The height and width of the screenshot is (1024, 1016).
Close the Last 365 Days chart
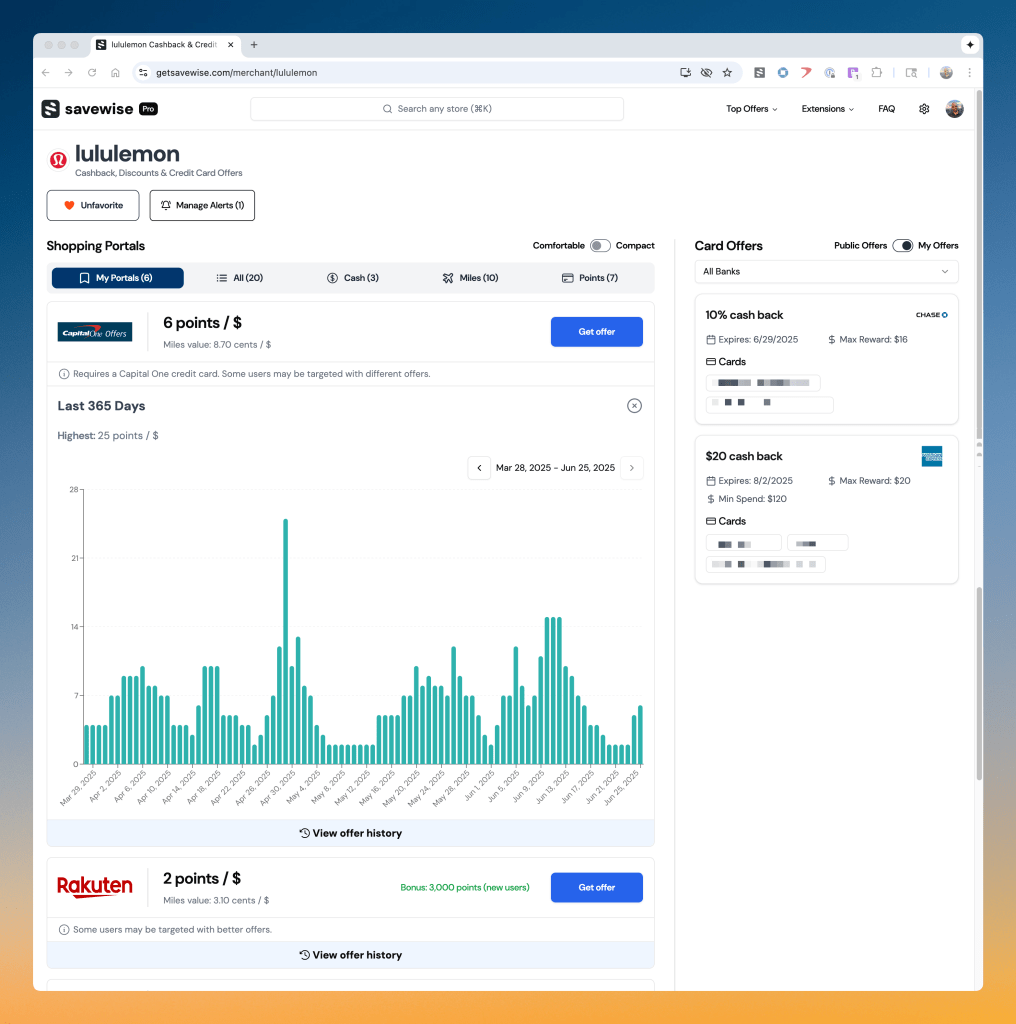[x=634, y=406]
